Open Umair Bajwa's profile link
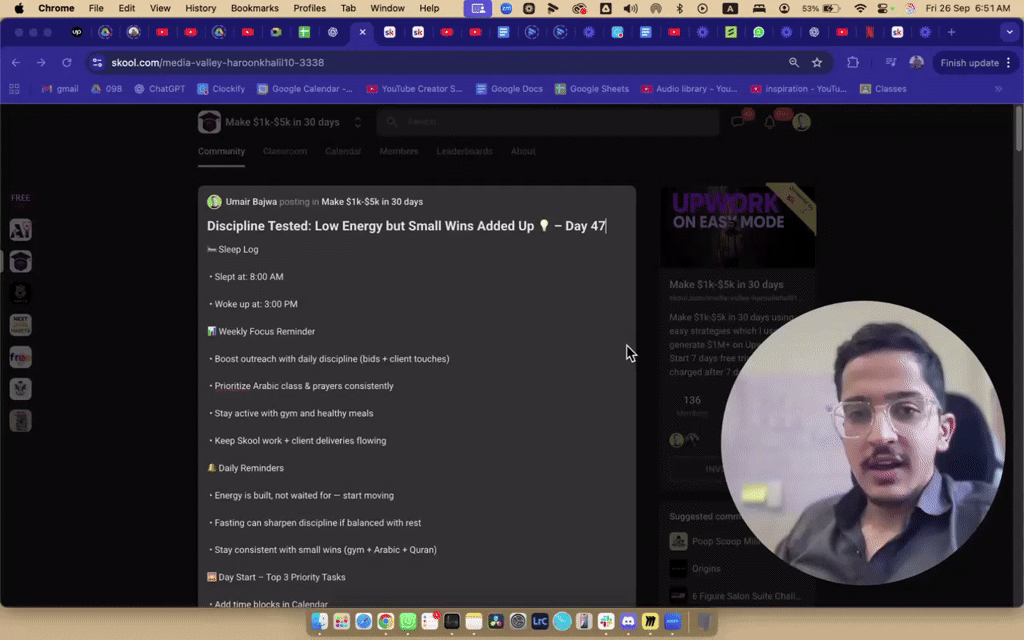Image resolution: width=1024 pixels, height=640 pixels. click(251, 202)
